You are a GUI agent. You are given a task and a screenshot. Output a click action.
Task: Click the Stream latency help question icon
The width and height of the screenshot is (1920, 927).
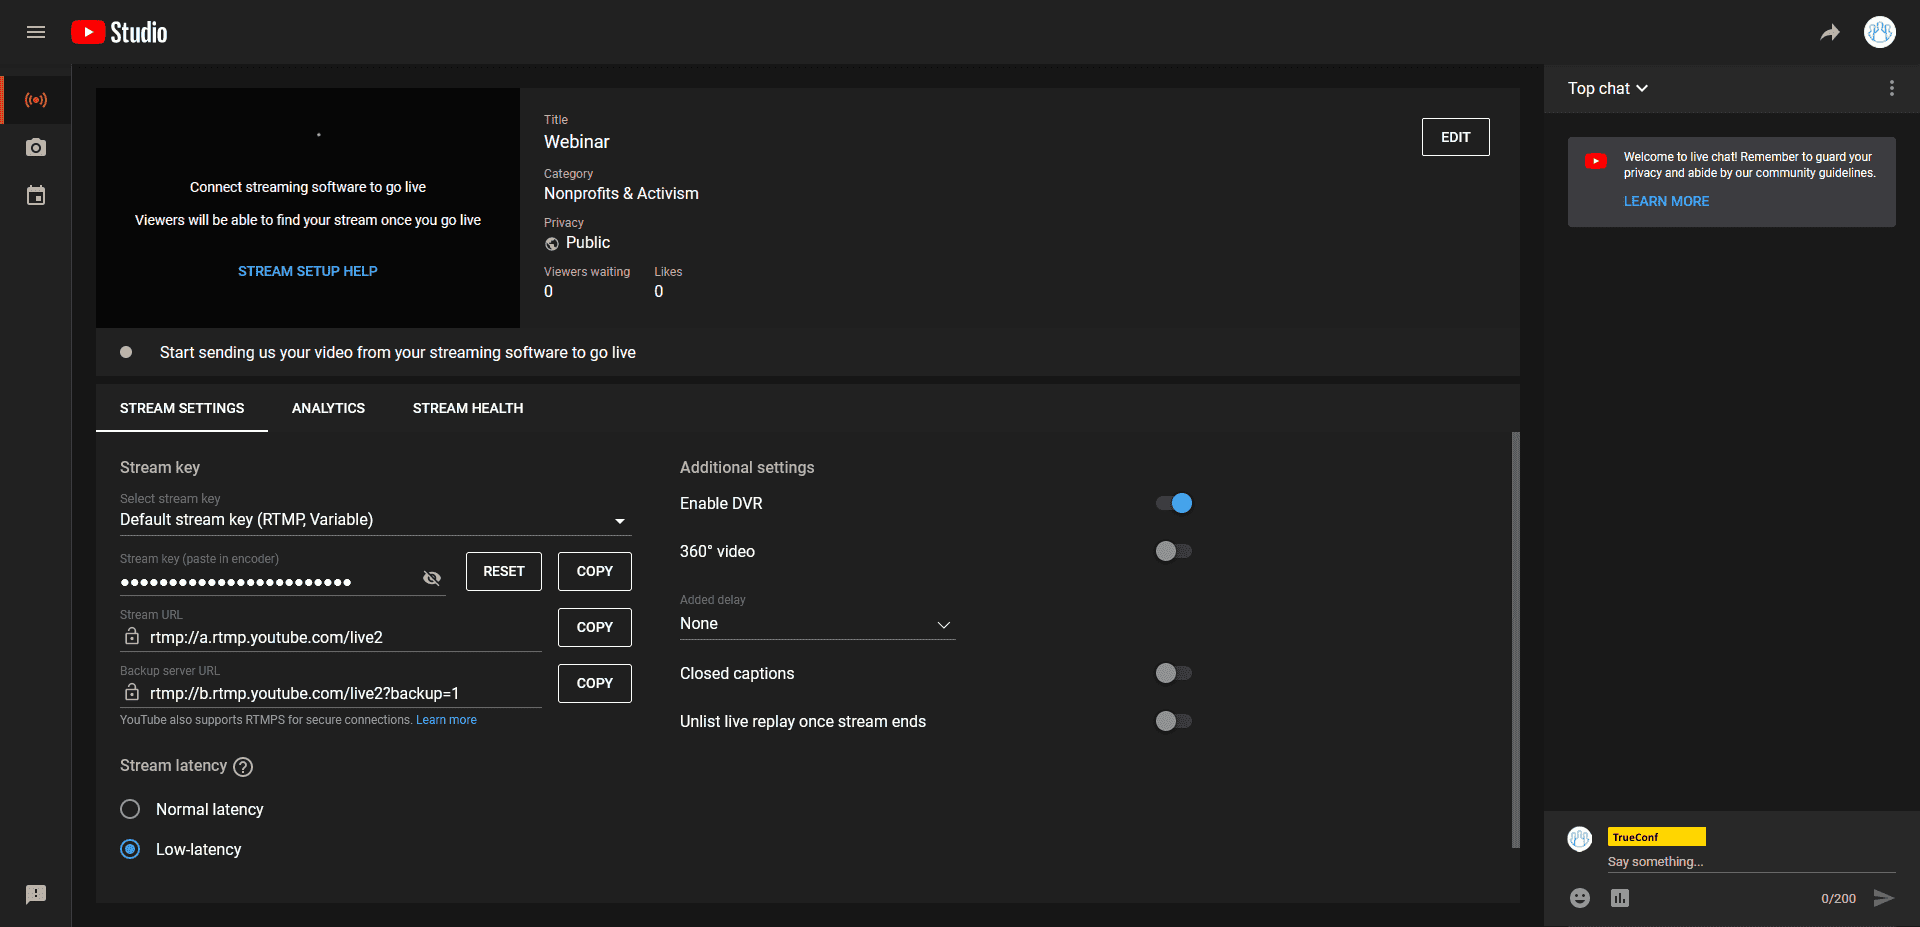243,767
